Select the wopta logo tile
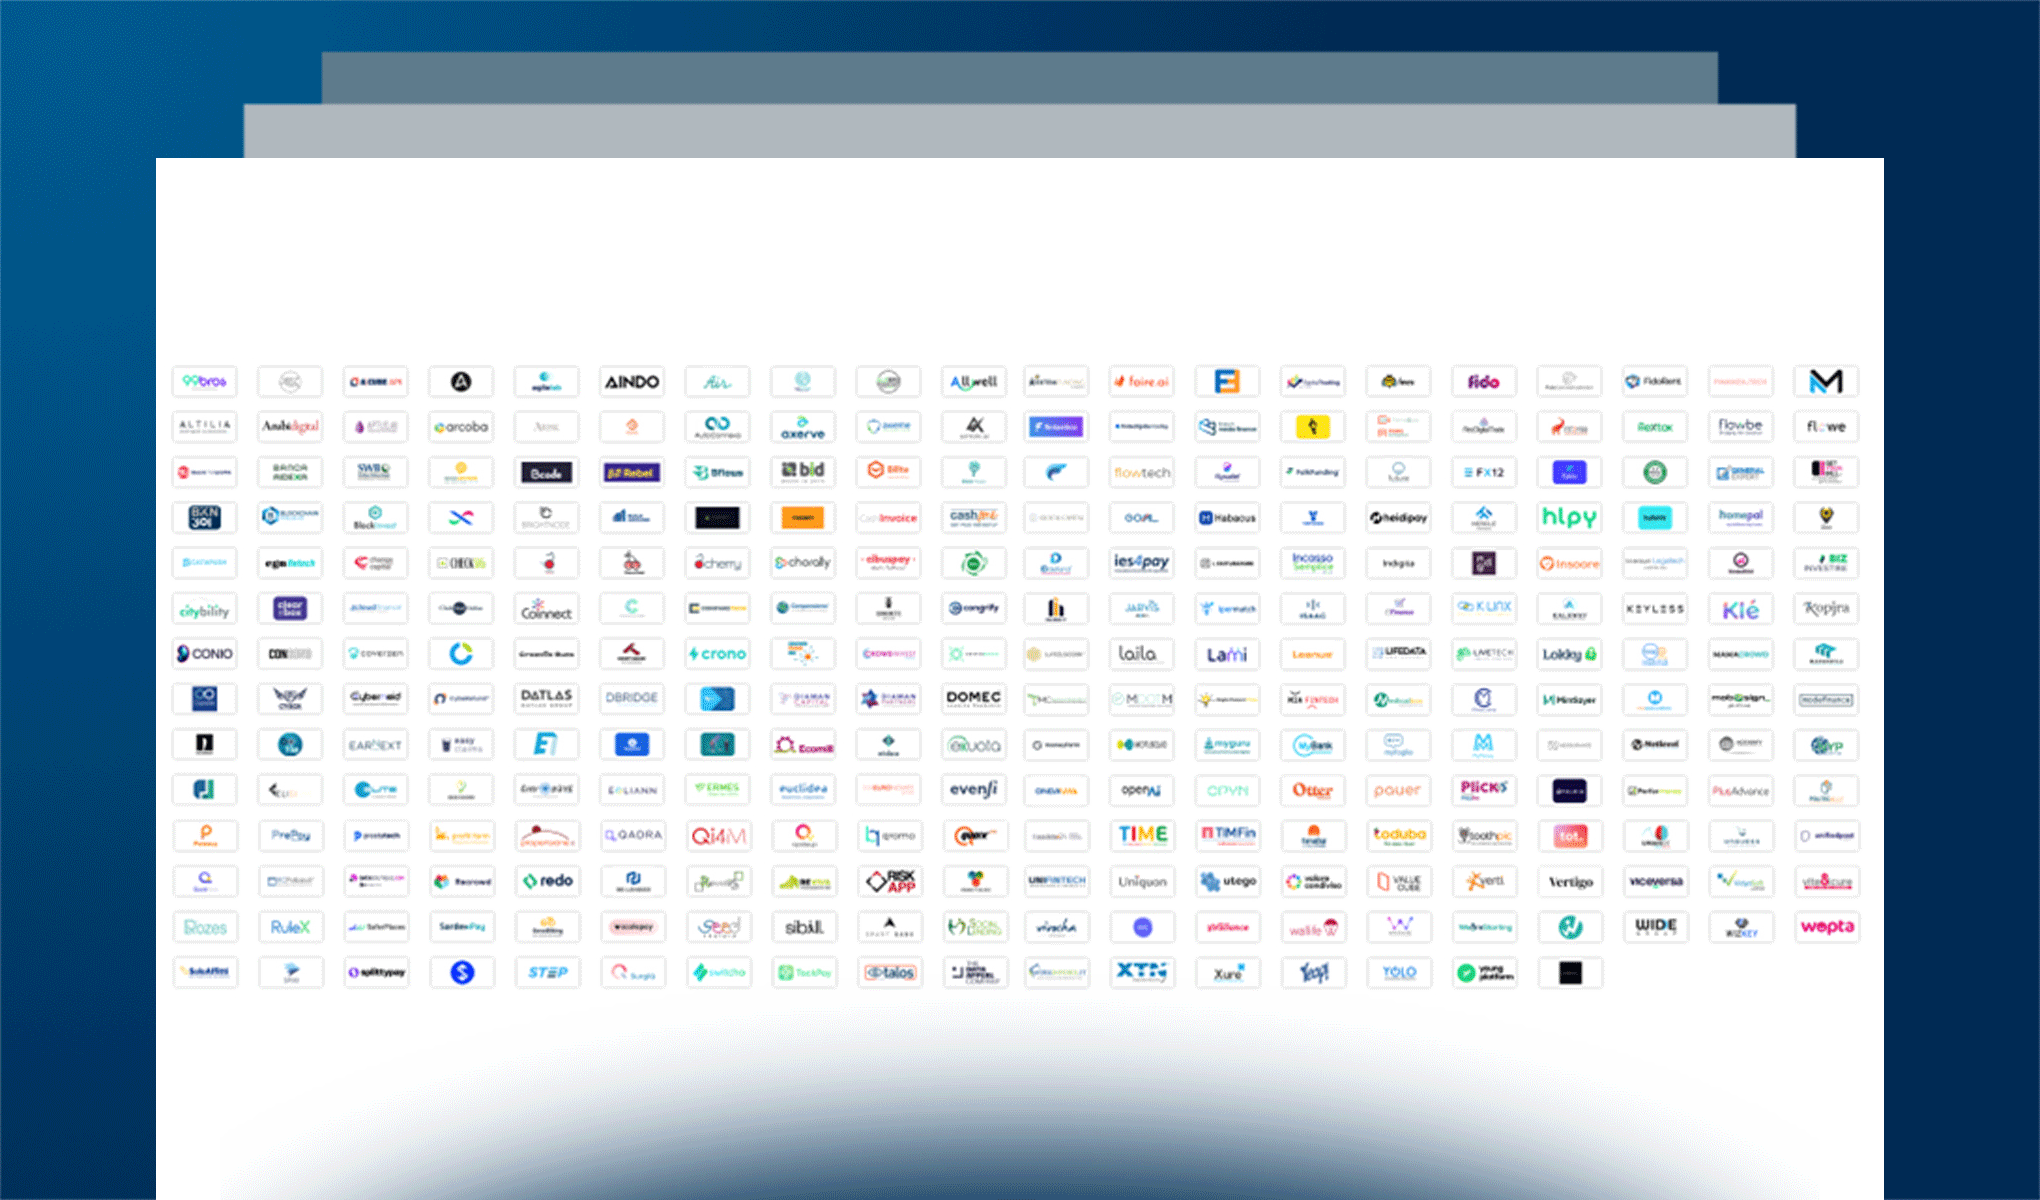 point(1826,927)
